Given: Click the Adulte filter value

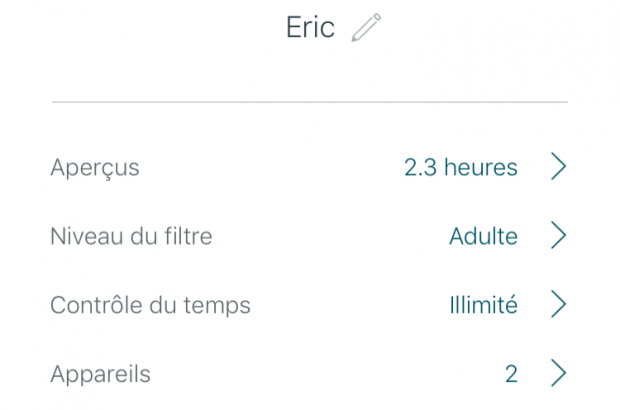Looking at the screenshot, I should coord(483,237).
